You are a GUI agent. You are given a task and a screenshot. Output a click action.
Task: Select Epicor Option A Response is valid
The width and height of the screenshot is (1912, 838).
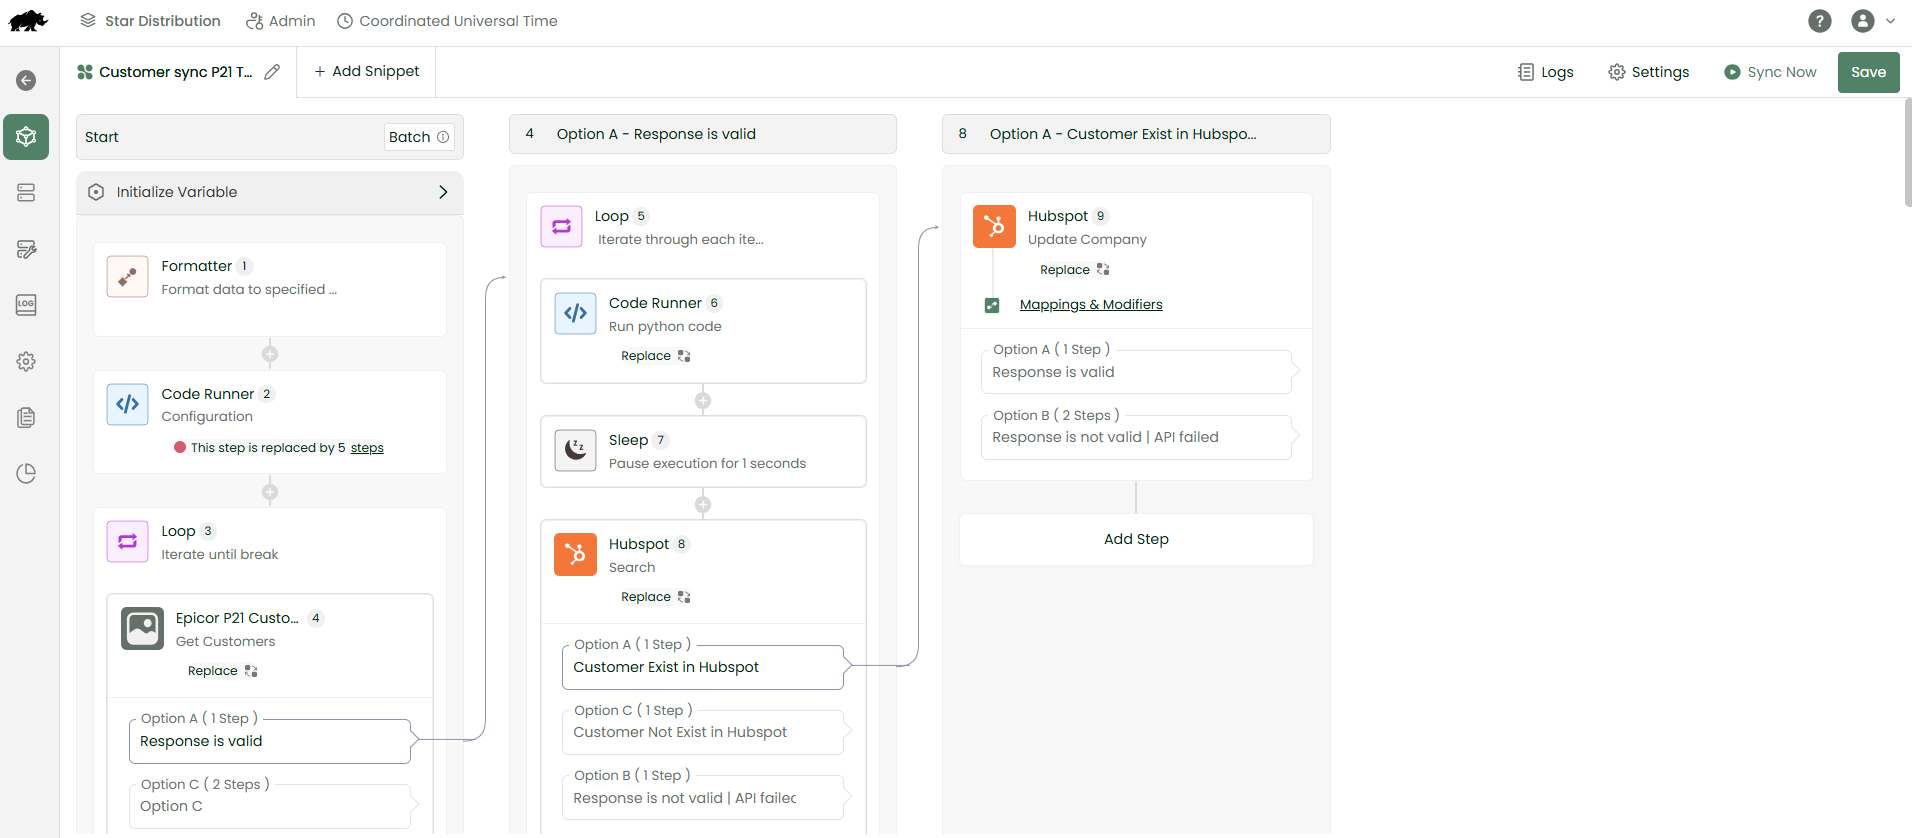[x=270, y=741]
